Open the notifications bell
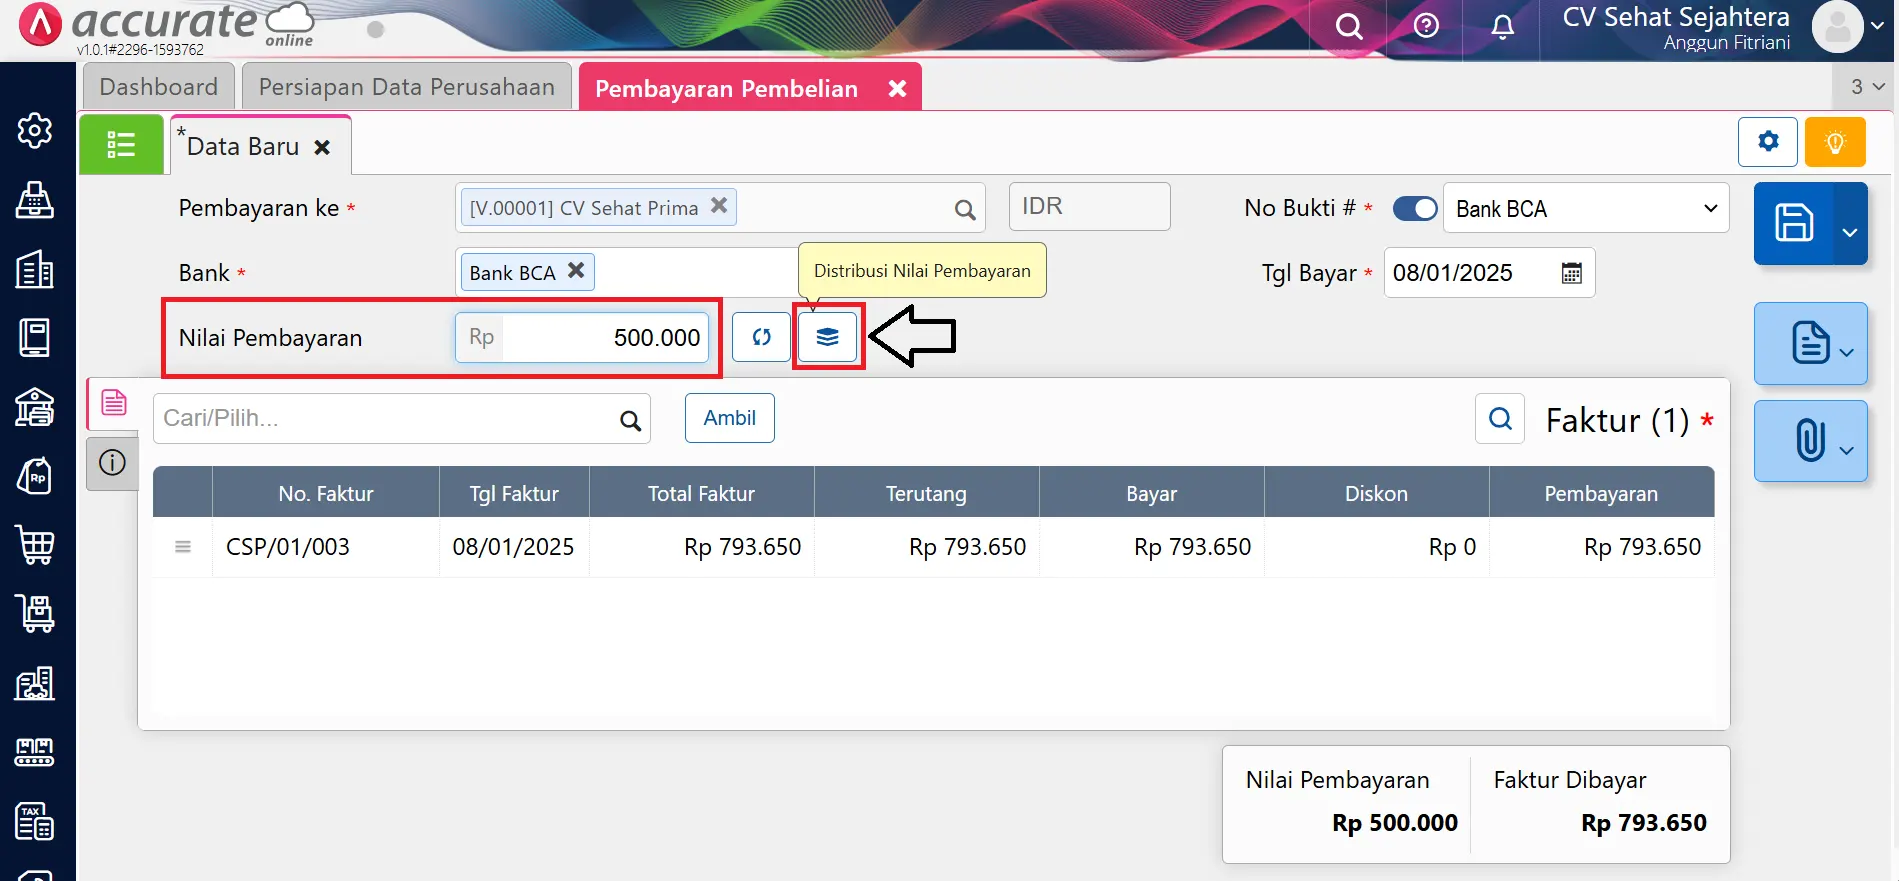This screenshot has width=1899, height=881. [x=1502, y=26]
